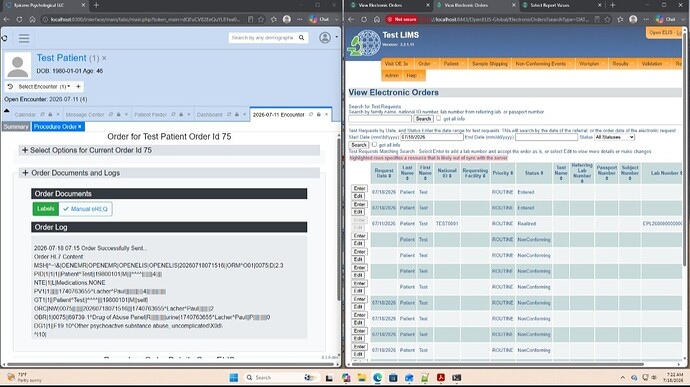The image size is (690, 387).
Task: Lock the Calendar tab
Action: pyautogui.click(x=50, y=114)
